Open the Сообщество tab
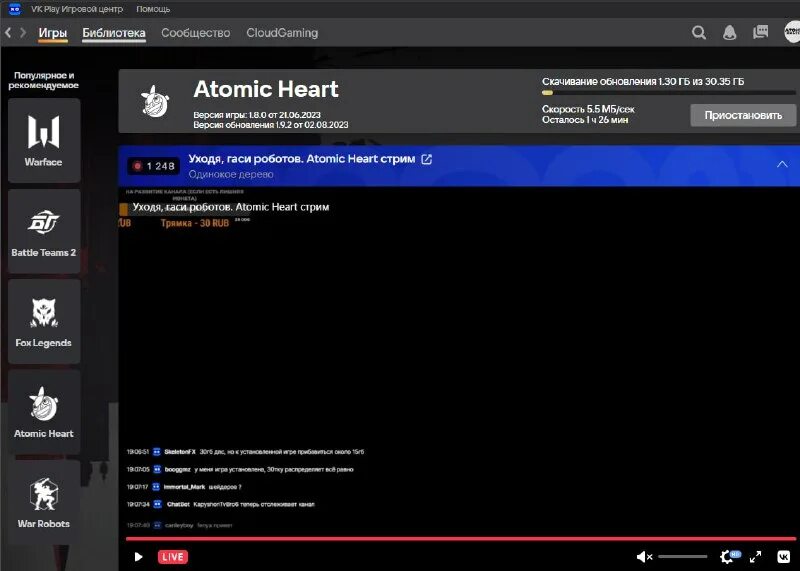Viewport: 800px width, 571px height. click(x=195, y=33)
